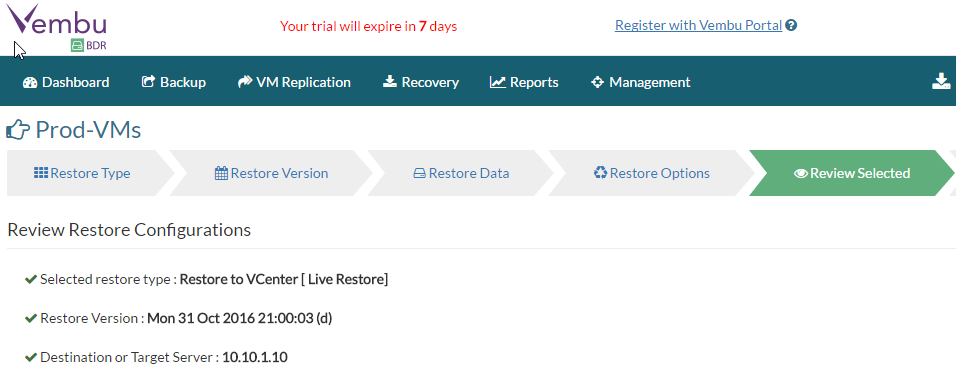
Task: Open the Recovery menu
Action: tap(421, 82)
